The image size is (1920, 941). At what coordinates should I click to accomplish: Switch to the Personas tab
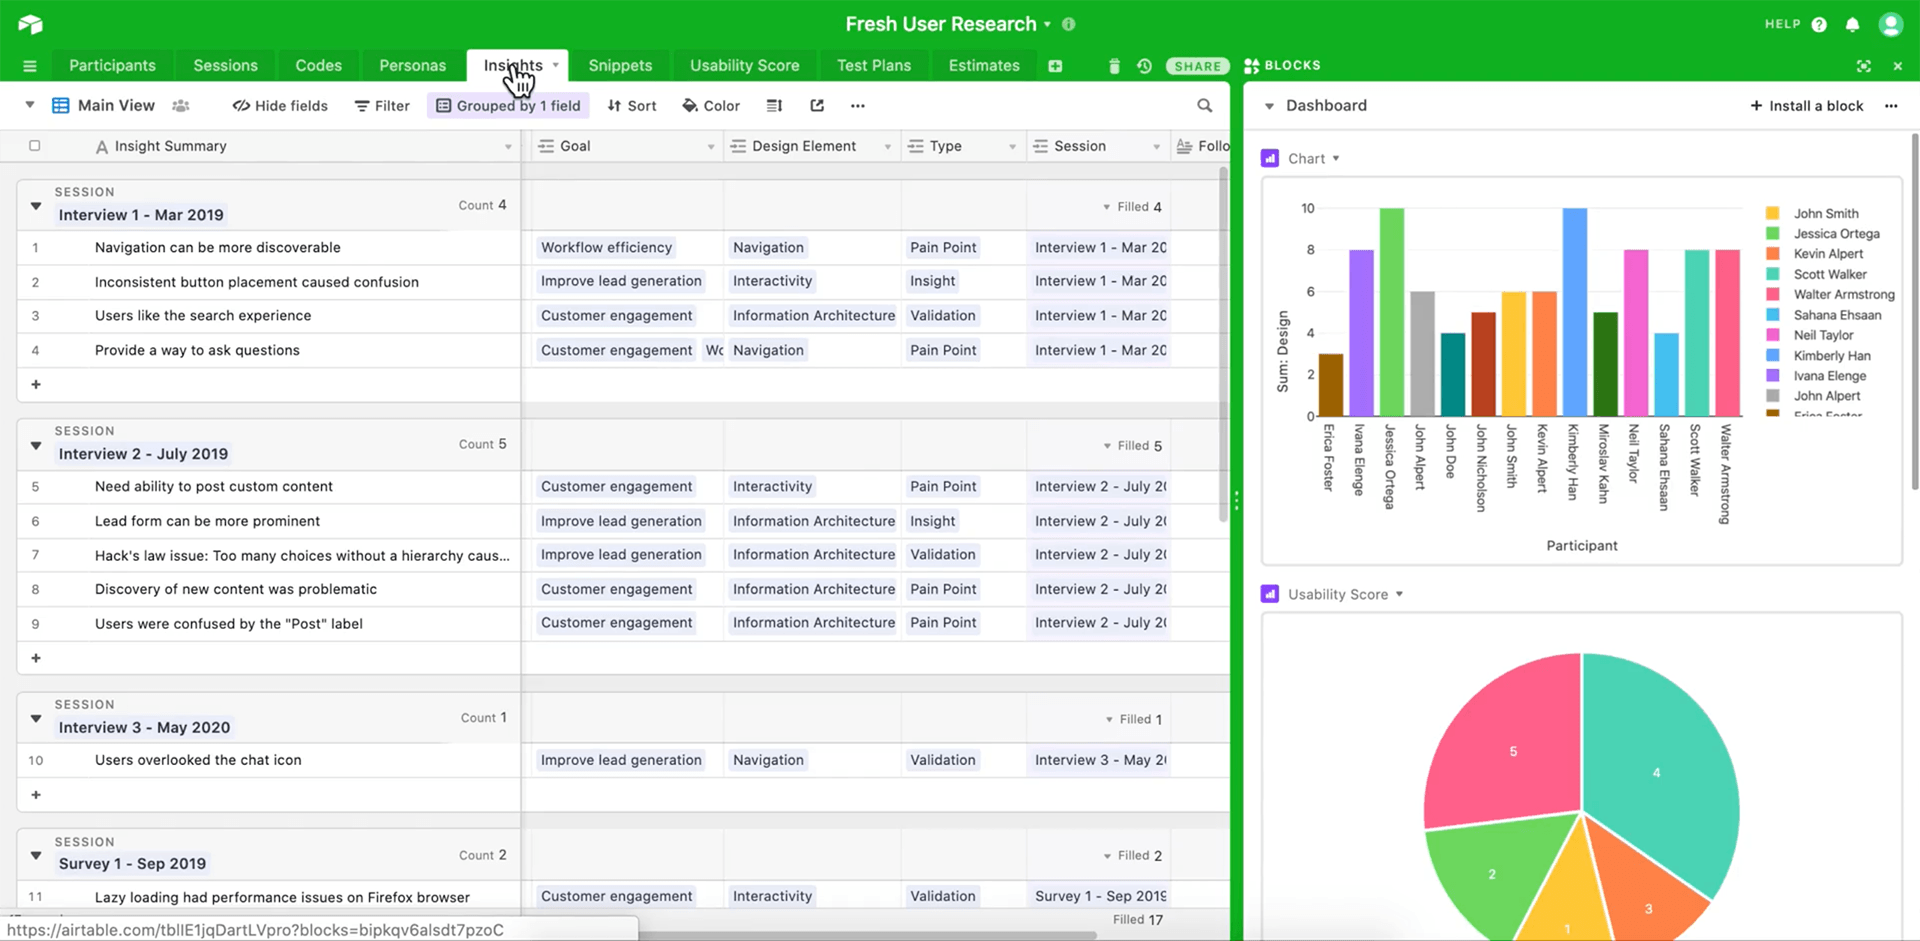[412, 66]
